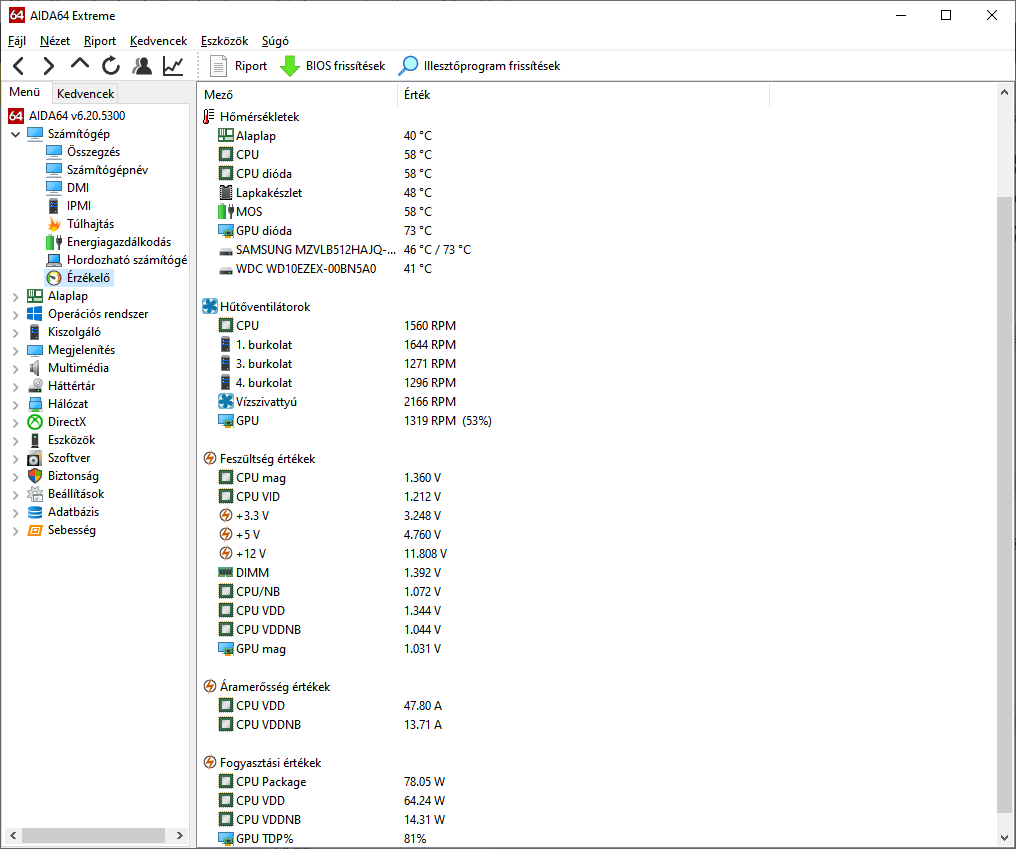Click the green BIOS frissítések download arrow
Viewport: 1016px width, 849px height.
point(290,65)
